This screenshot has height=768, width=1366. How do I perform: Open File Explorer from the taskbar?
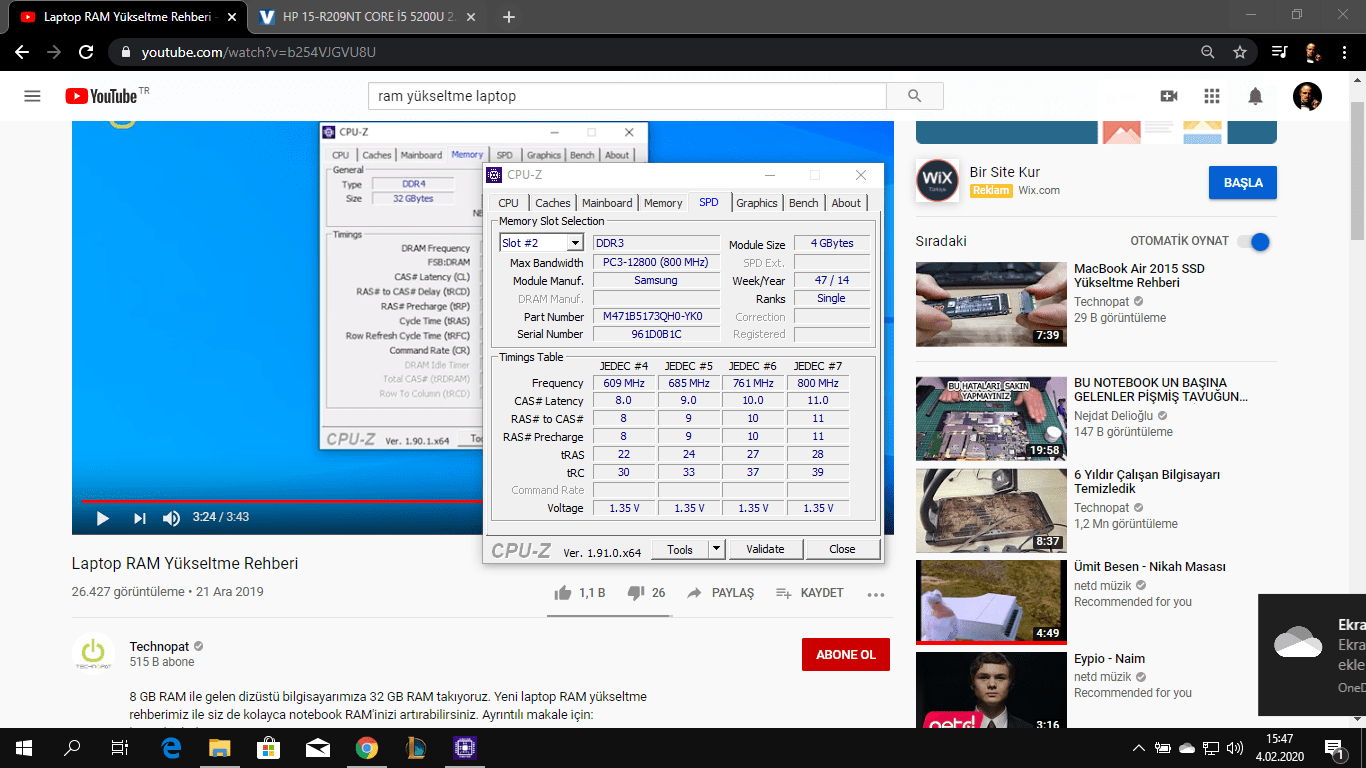pyautogui.click(x=219, y=747)
